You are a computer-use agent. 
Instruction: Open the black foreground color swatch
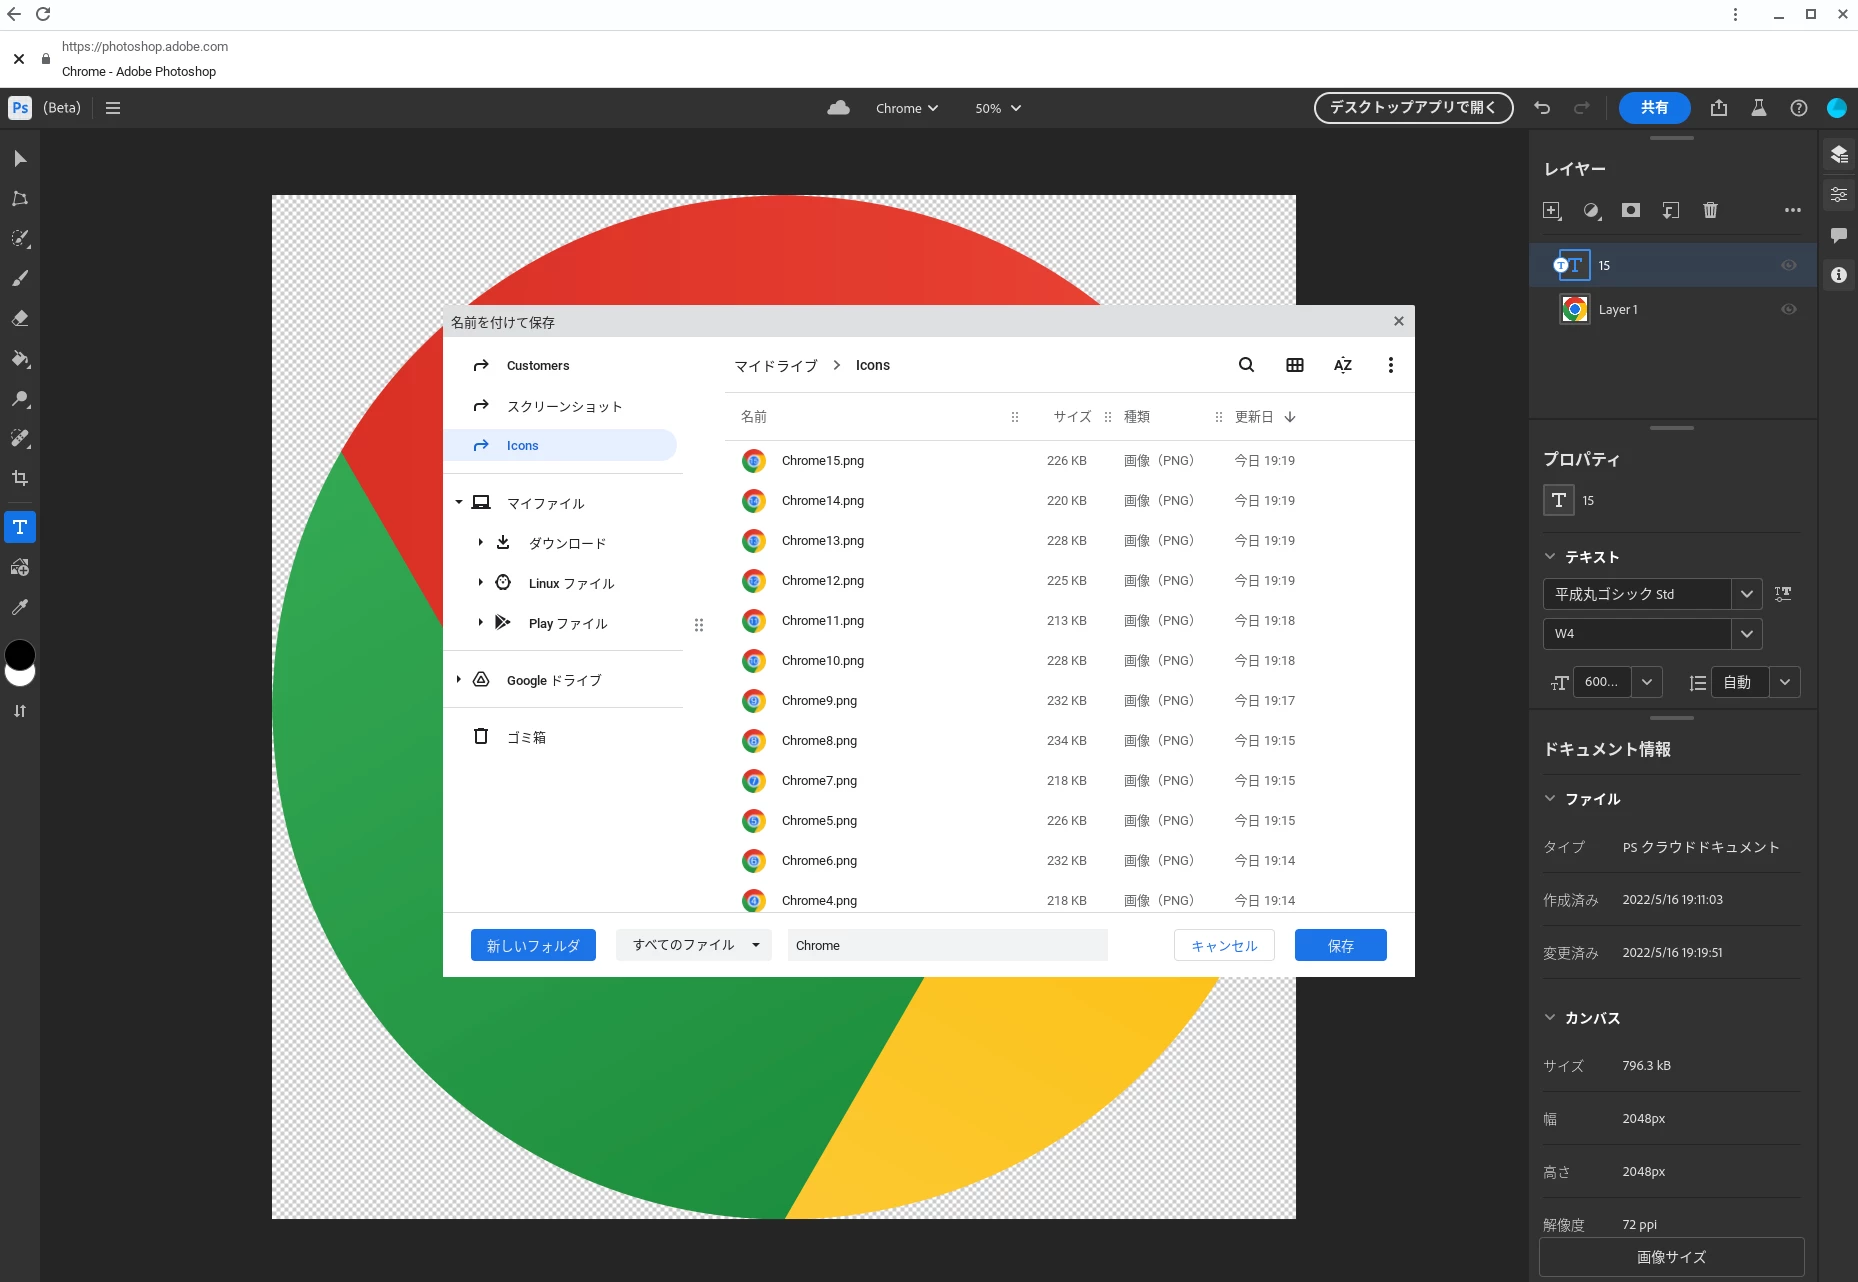[x=20, y=655]
